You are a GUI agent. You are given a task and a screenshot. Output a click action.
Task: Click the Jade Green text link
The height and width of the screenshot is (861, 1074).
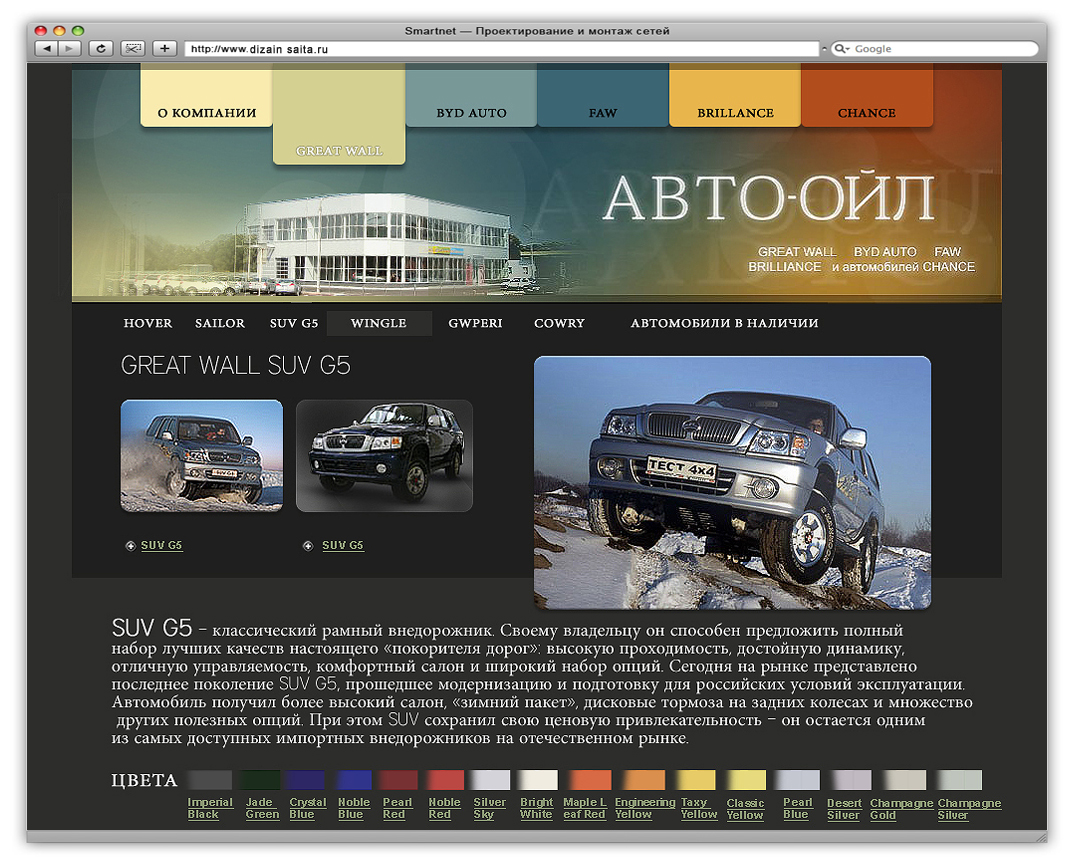click(x=262, y=808)
